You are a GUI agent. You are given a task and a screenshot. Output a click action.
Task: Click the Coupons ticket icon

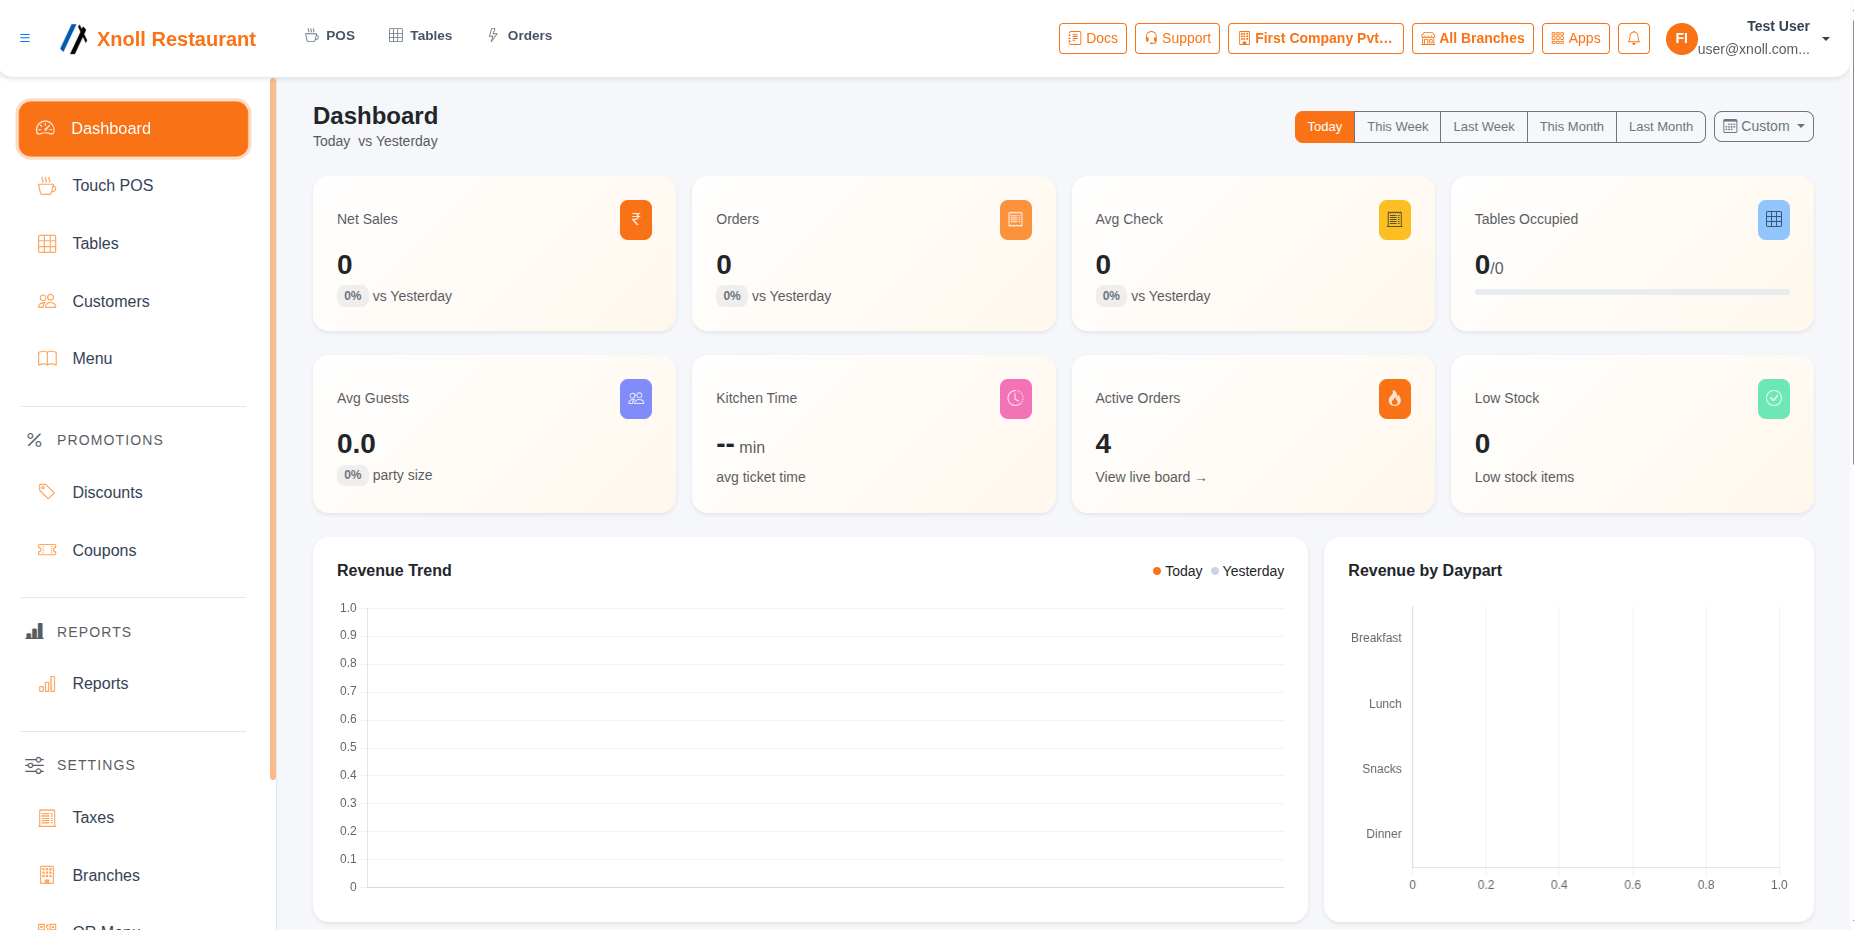[x=47, y=550]
